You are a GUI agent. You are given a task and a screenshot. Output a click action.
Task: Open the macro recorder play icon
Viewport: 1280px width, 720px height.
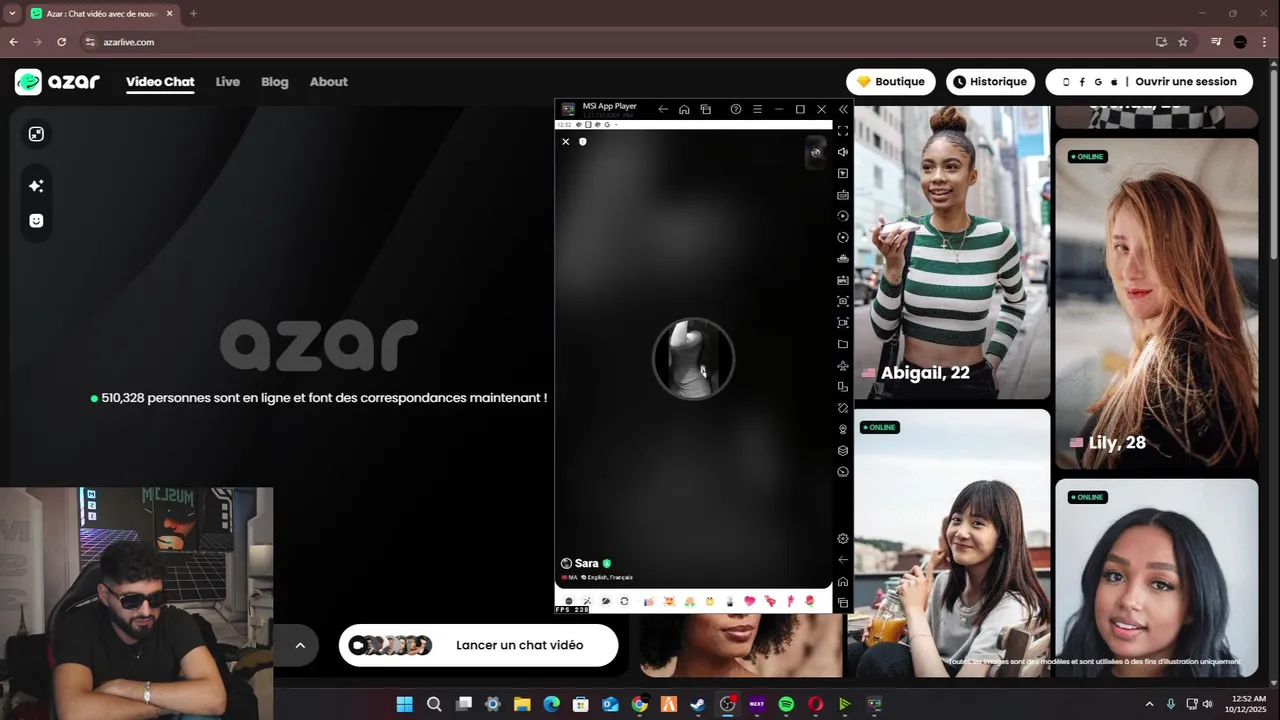(x=843, y=216)
